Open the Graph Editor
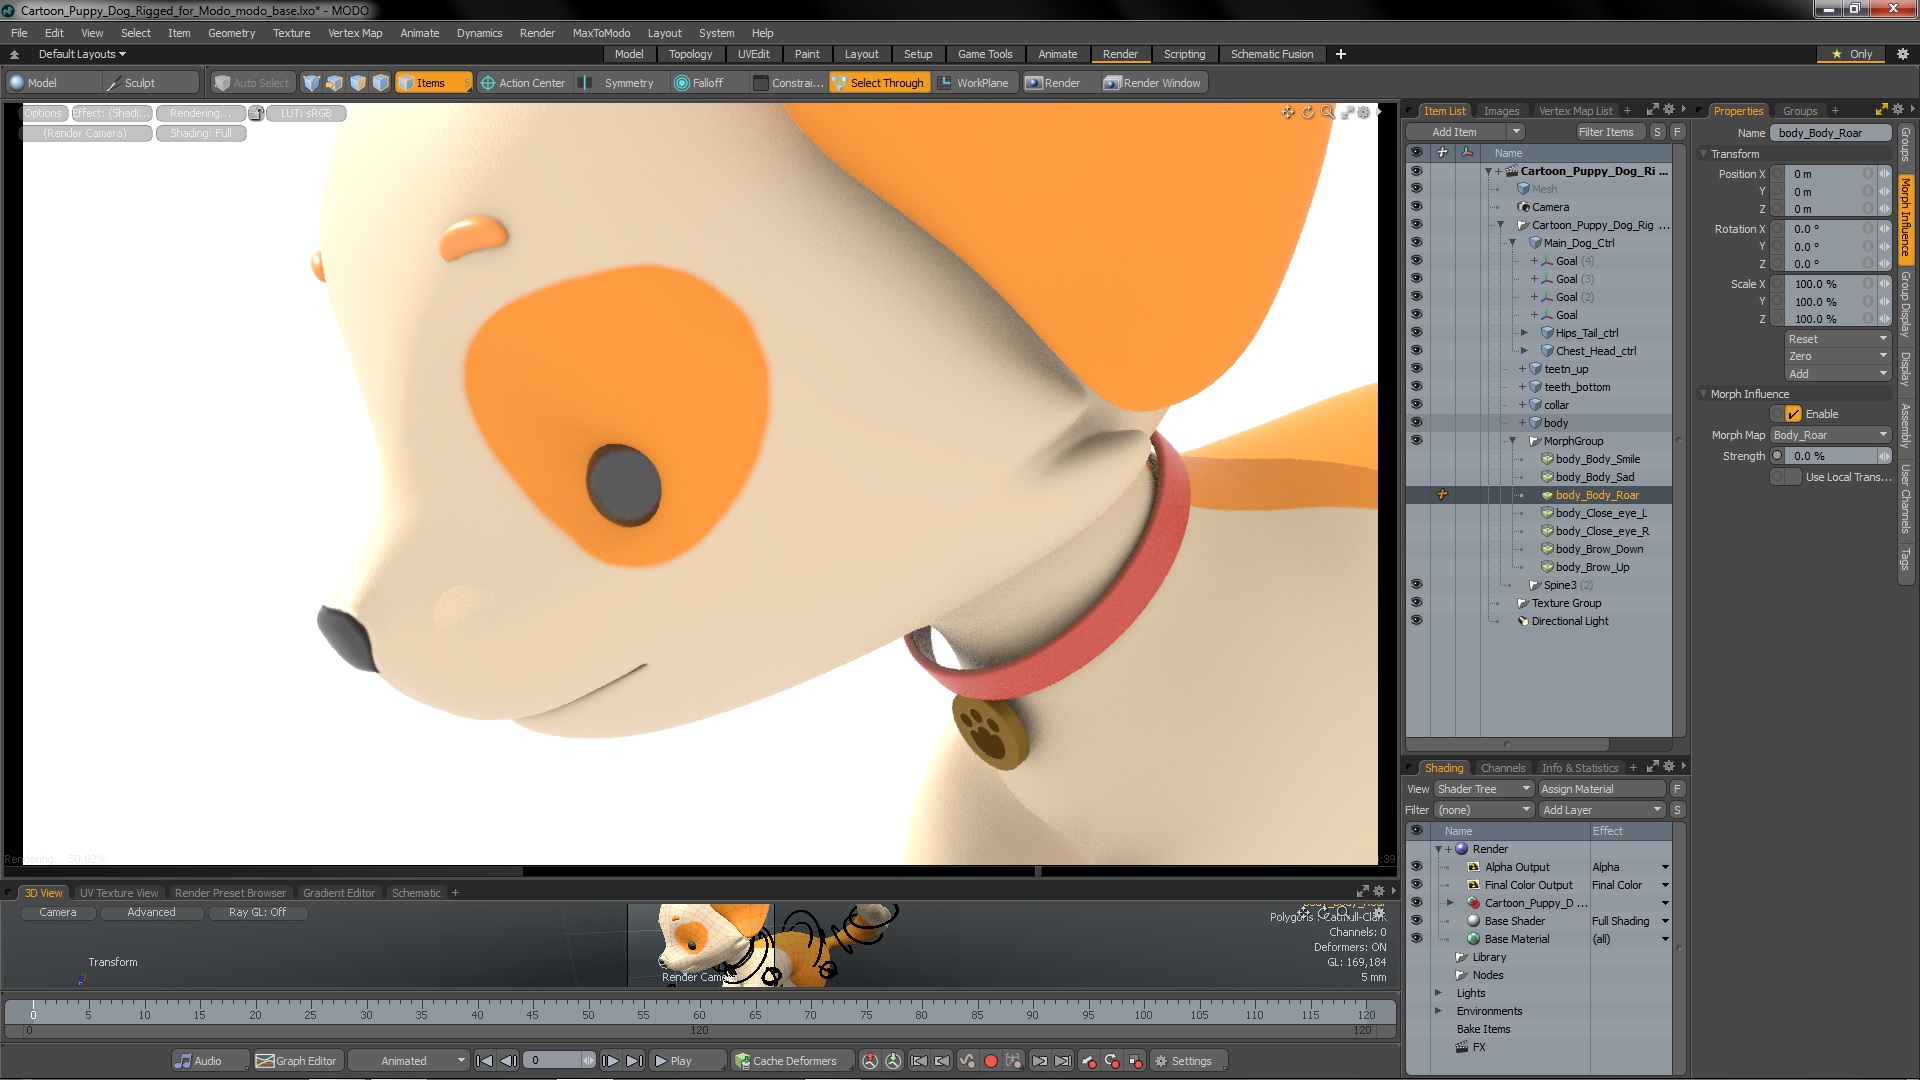This screenshot has width=1920, height=1080. [x=296, y=1061]
